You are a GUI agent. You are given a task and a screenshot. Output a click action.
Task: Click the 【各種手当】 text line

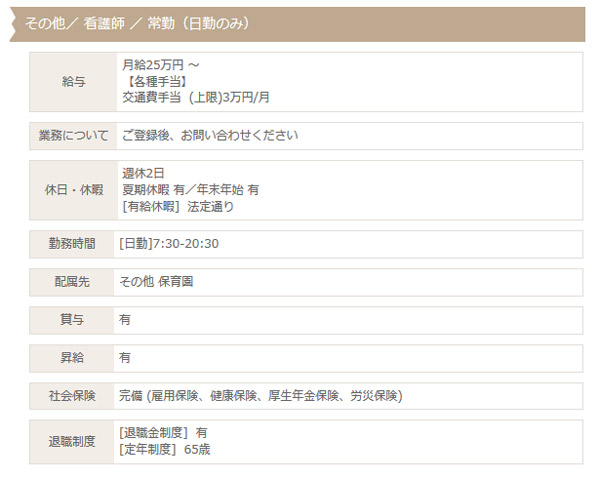[x=157, y=82]
